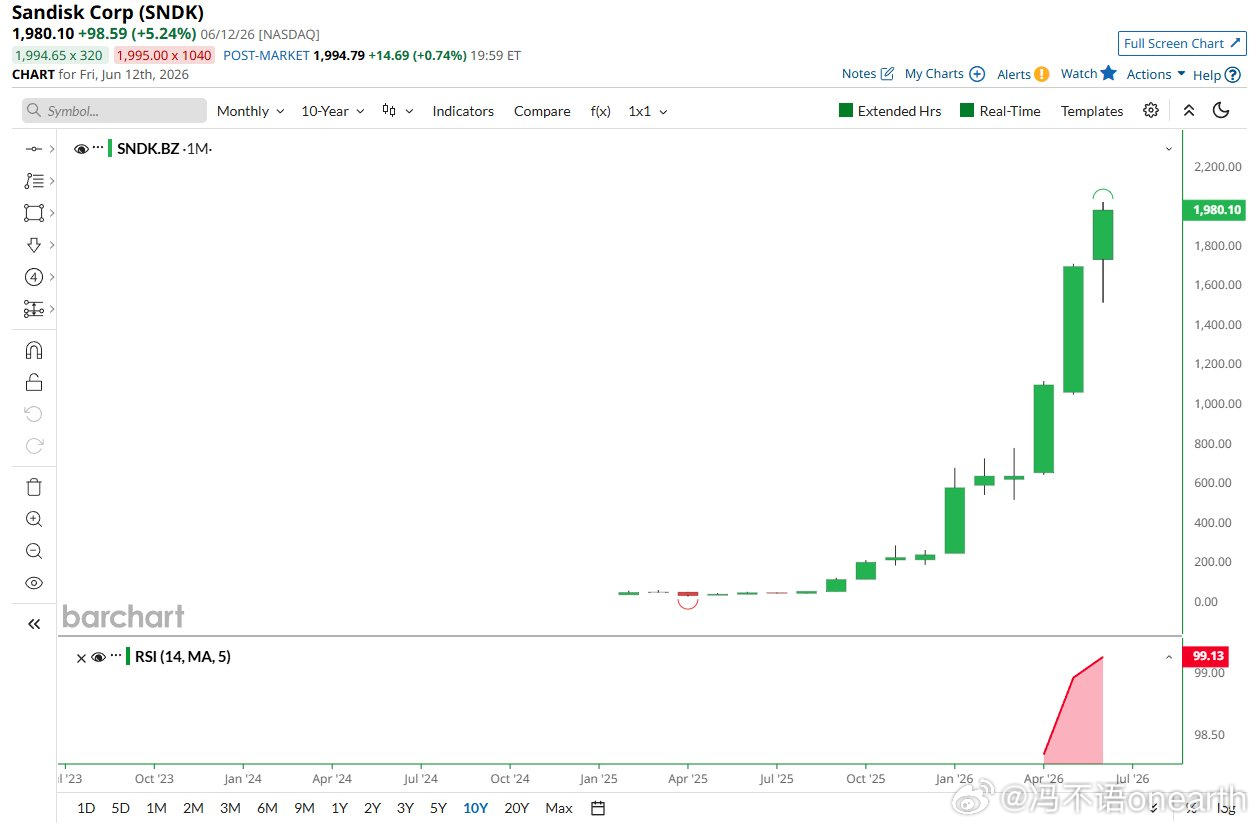This screenshot has width=1259, height=828.
Task: Select the line drawing tool in sidebar
Action: pos(34,149)
